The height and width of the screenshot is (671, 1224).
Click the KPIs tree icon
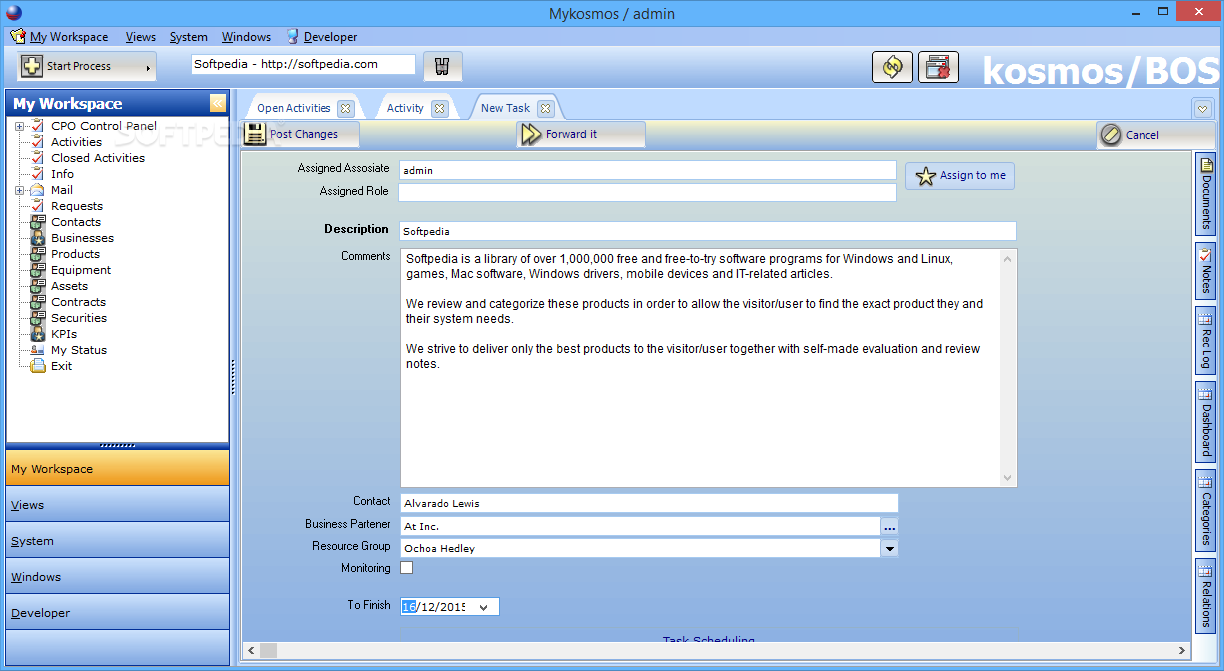point(37,334)
